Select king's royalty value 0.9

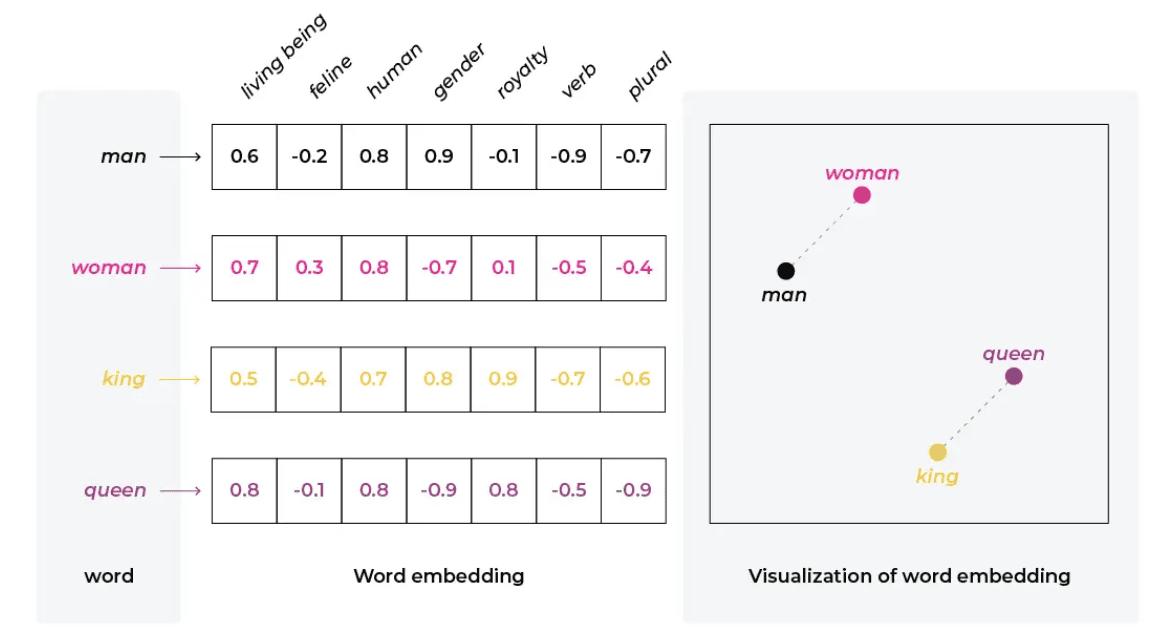coord(504,379)
